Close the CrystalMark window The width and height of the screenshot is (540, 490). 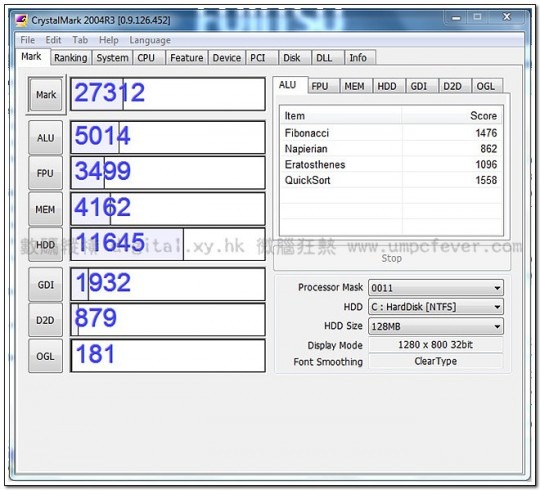tap(507, 17)
